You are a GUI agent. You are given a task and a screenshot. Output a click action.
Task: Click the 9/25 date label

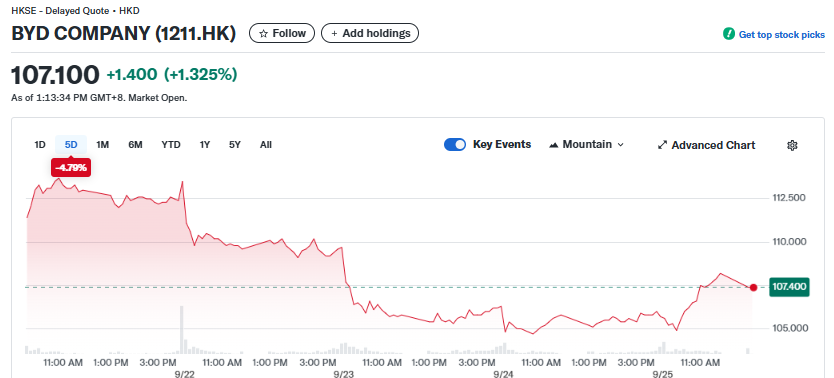click(x=663, y=374)
